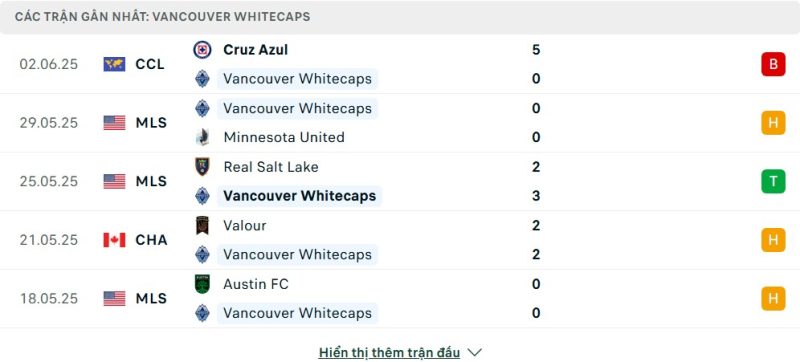Viewport: 800px width, 362px height.
Task: Click the Cruz Azul score of 5
Action: [x=536, y=50]
